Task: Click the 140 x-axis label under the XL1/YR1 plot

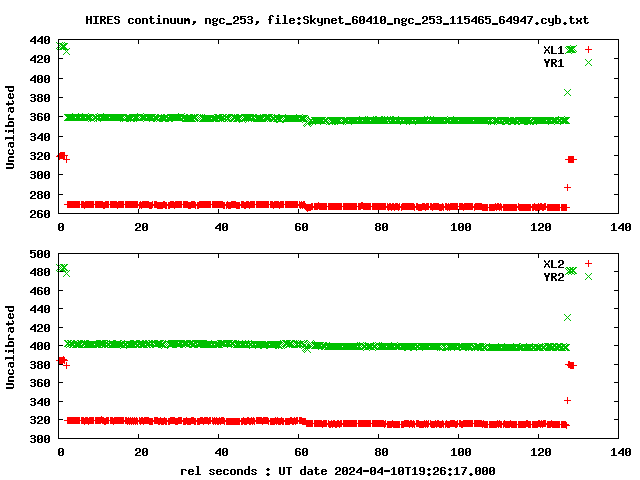Action: coord(621,227)
